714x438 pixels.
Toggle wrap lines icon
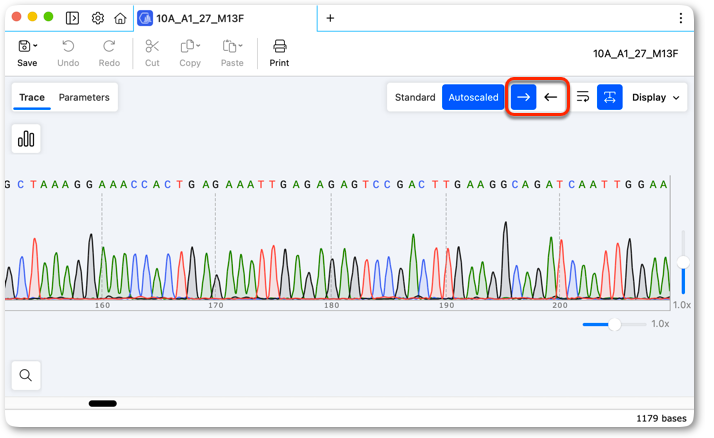click(583, 97)
